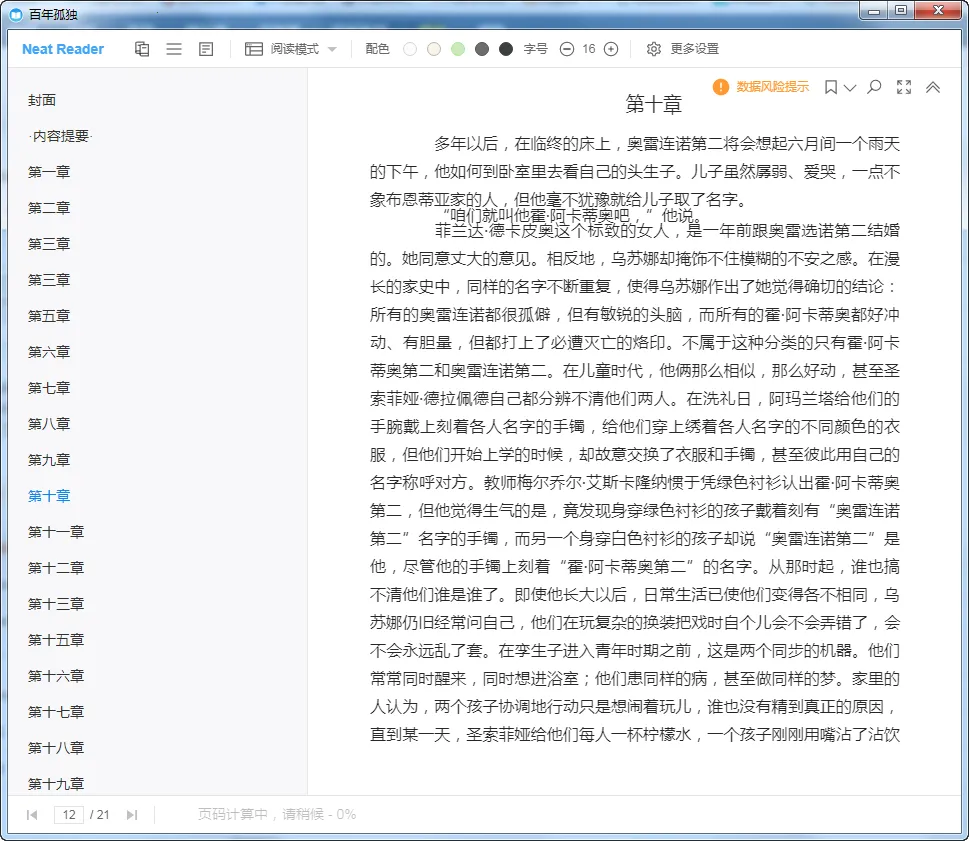Open the 阅读模式 dropdown
This screenshot has width=969, height=841.
point(292,49)
